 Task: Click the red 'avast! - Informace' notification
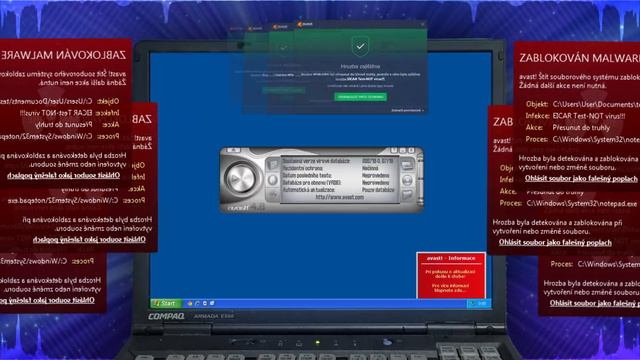(451, 275)
